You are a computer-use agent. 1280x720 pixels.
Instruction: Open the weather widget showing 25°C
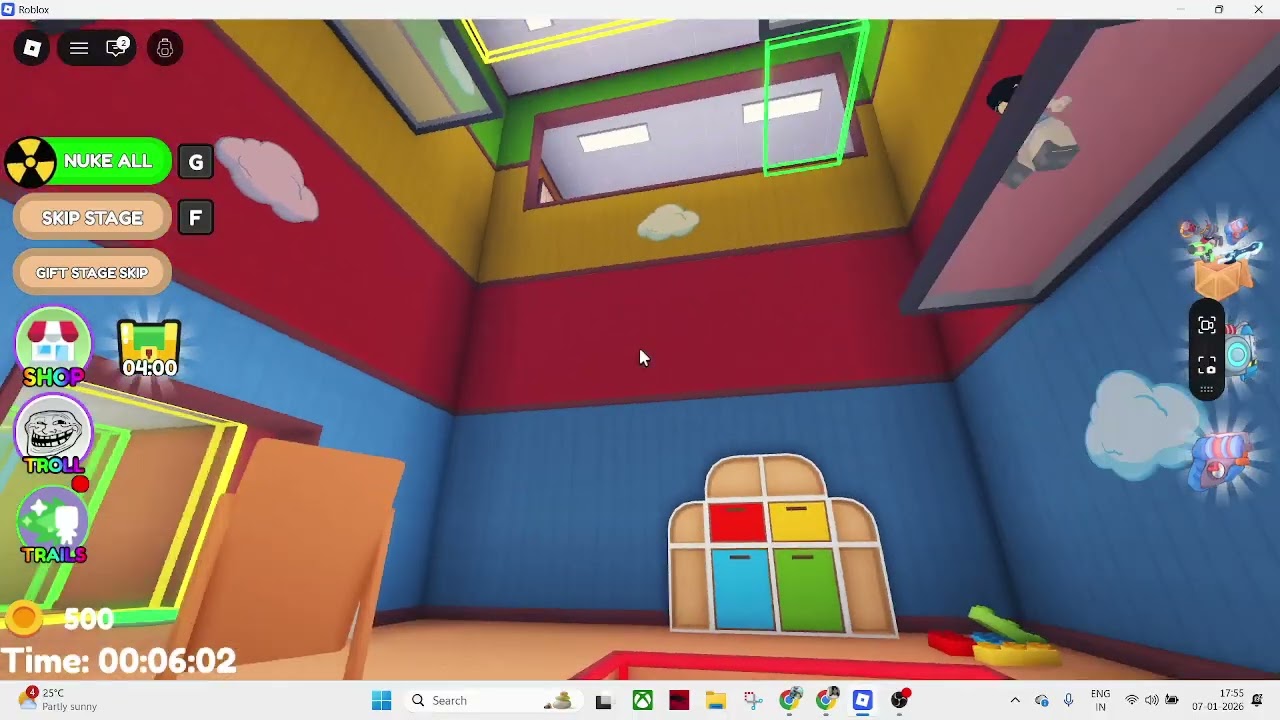tap(60, 700)
